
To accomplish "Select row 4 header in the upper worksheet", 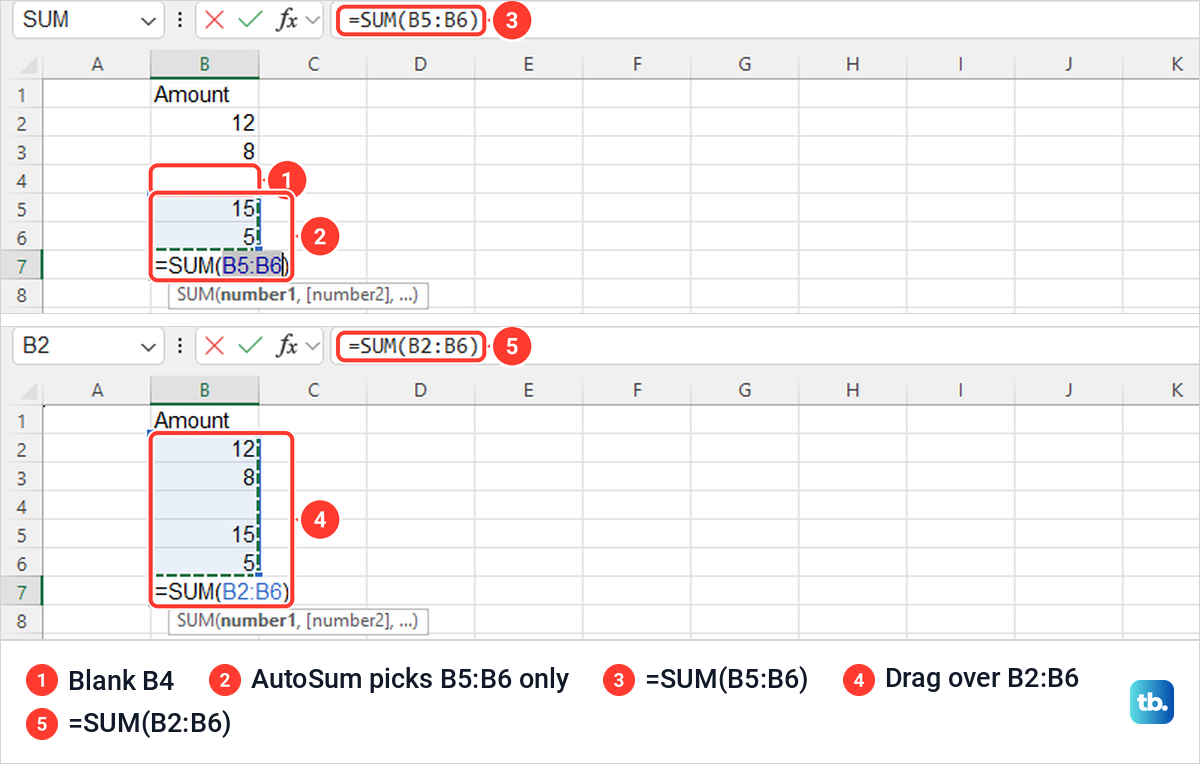I will point(22,181).
